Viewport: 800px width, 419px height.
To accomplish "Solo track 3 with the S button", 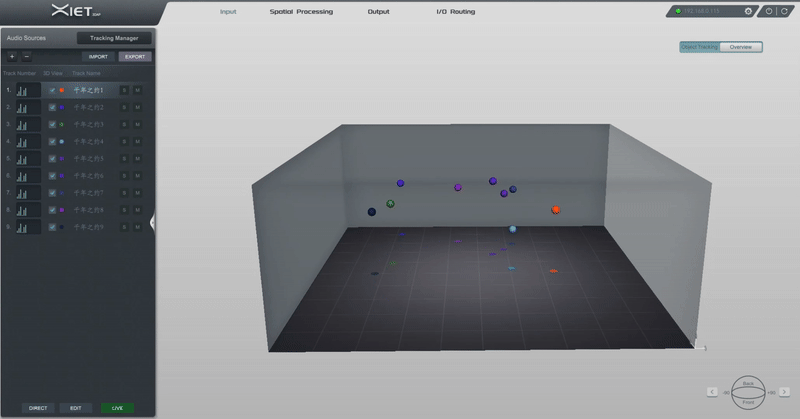I will [124, 125].
